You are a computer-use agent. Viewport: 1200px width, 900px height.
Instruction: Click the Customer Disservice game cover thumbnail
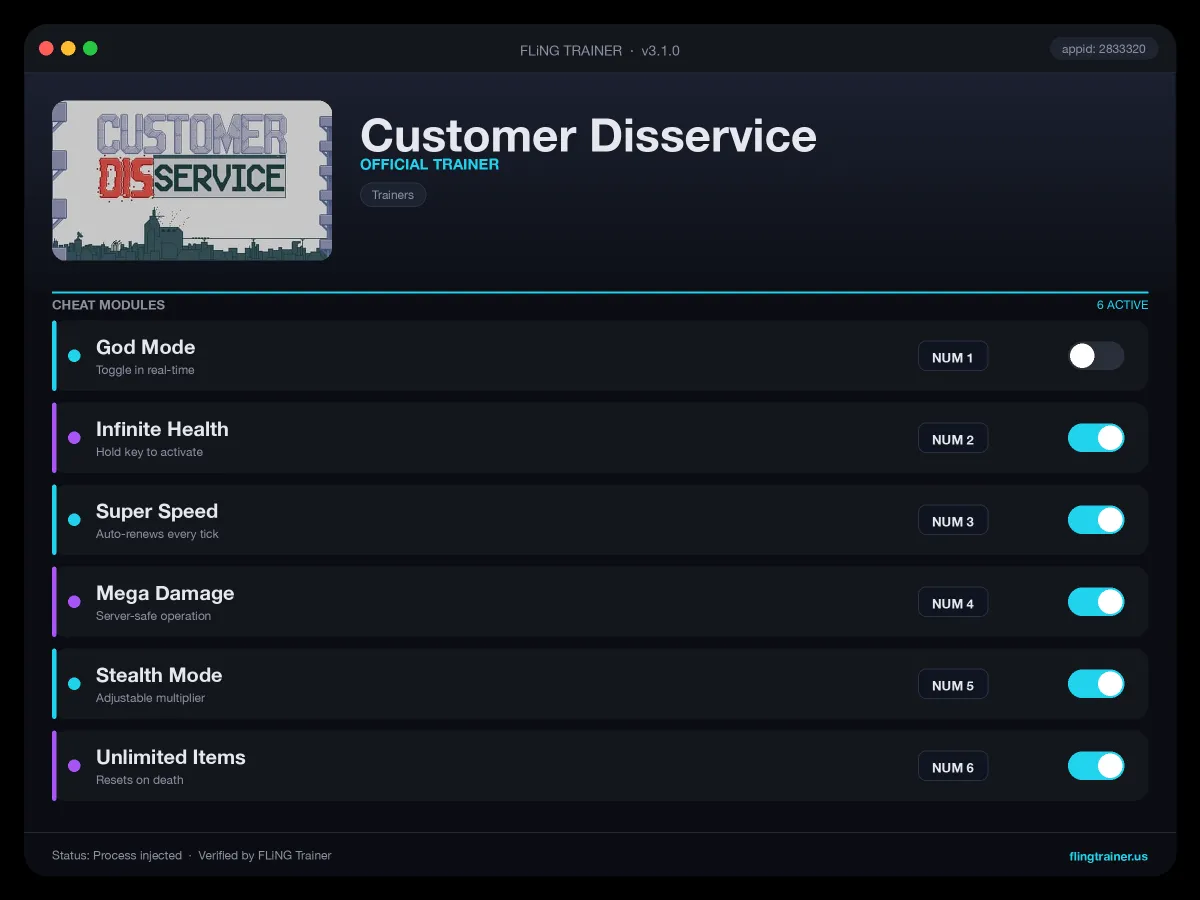pos(192,180)
